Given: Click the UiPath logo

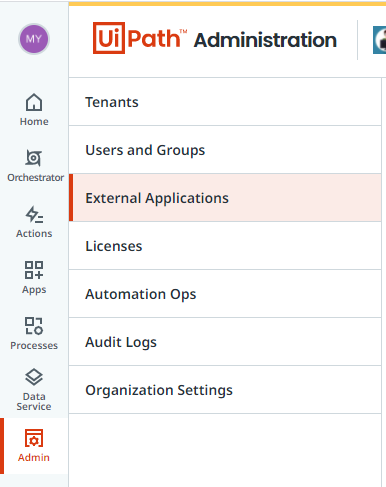Looking at the screenshot, I should 140,38.
